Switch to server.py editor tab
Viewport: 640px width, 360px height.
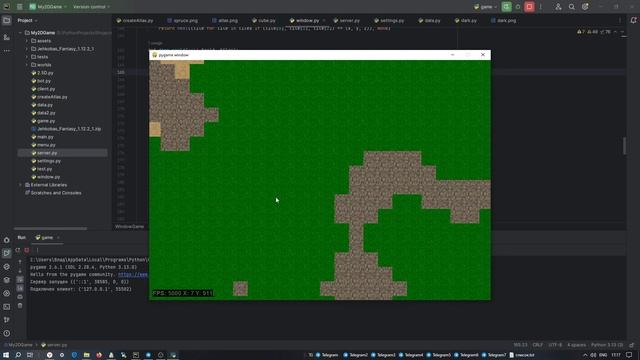coord(347,20)
